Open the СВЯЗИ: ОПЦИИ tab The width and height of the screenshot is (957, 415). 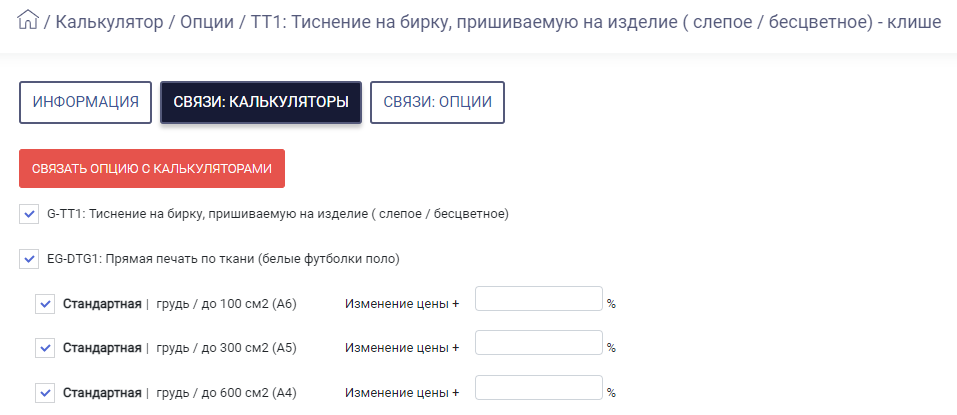(x=438, y=103)
